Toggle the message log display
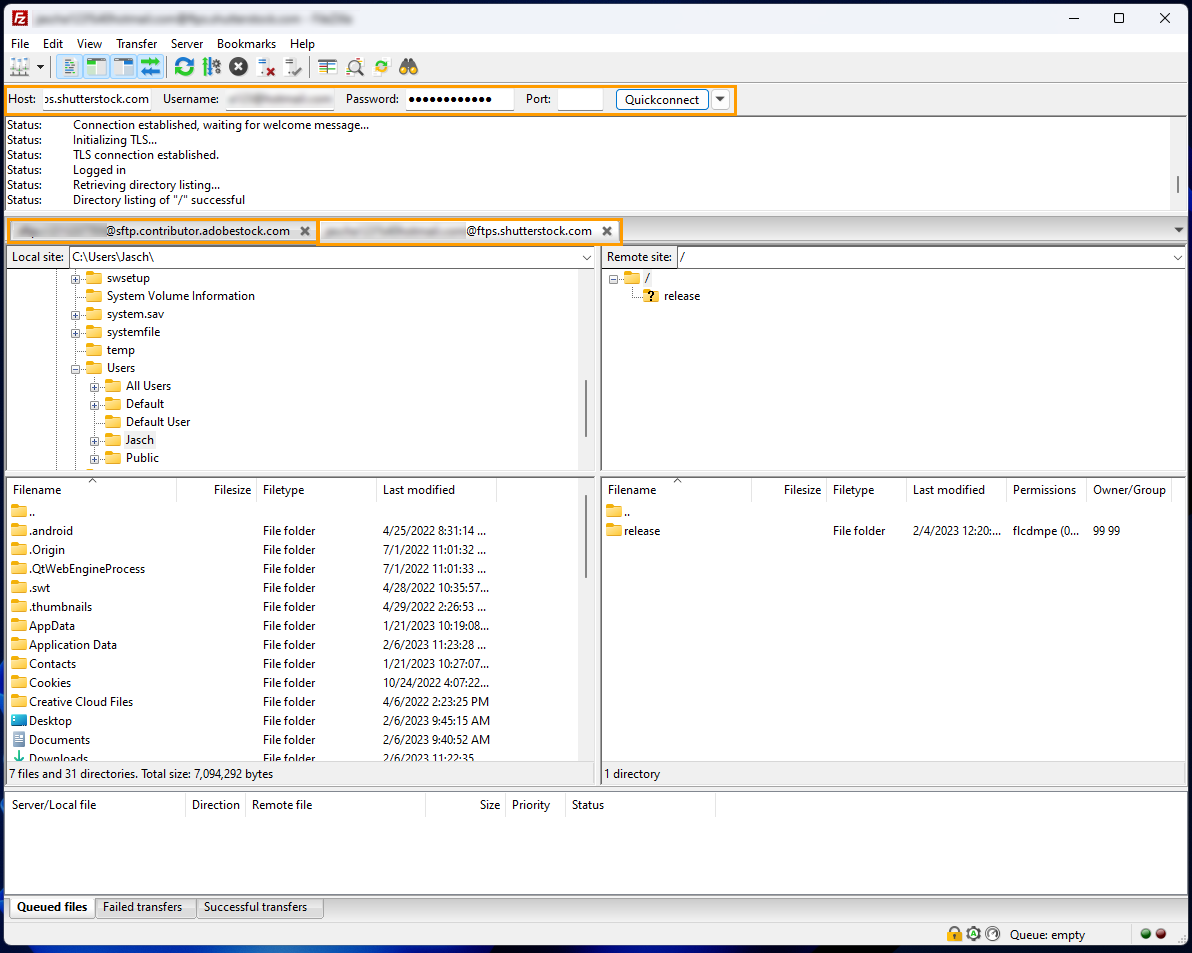The image size is (1192, 953). pos(69,67)
